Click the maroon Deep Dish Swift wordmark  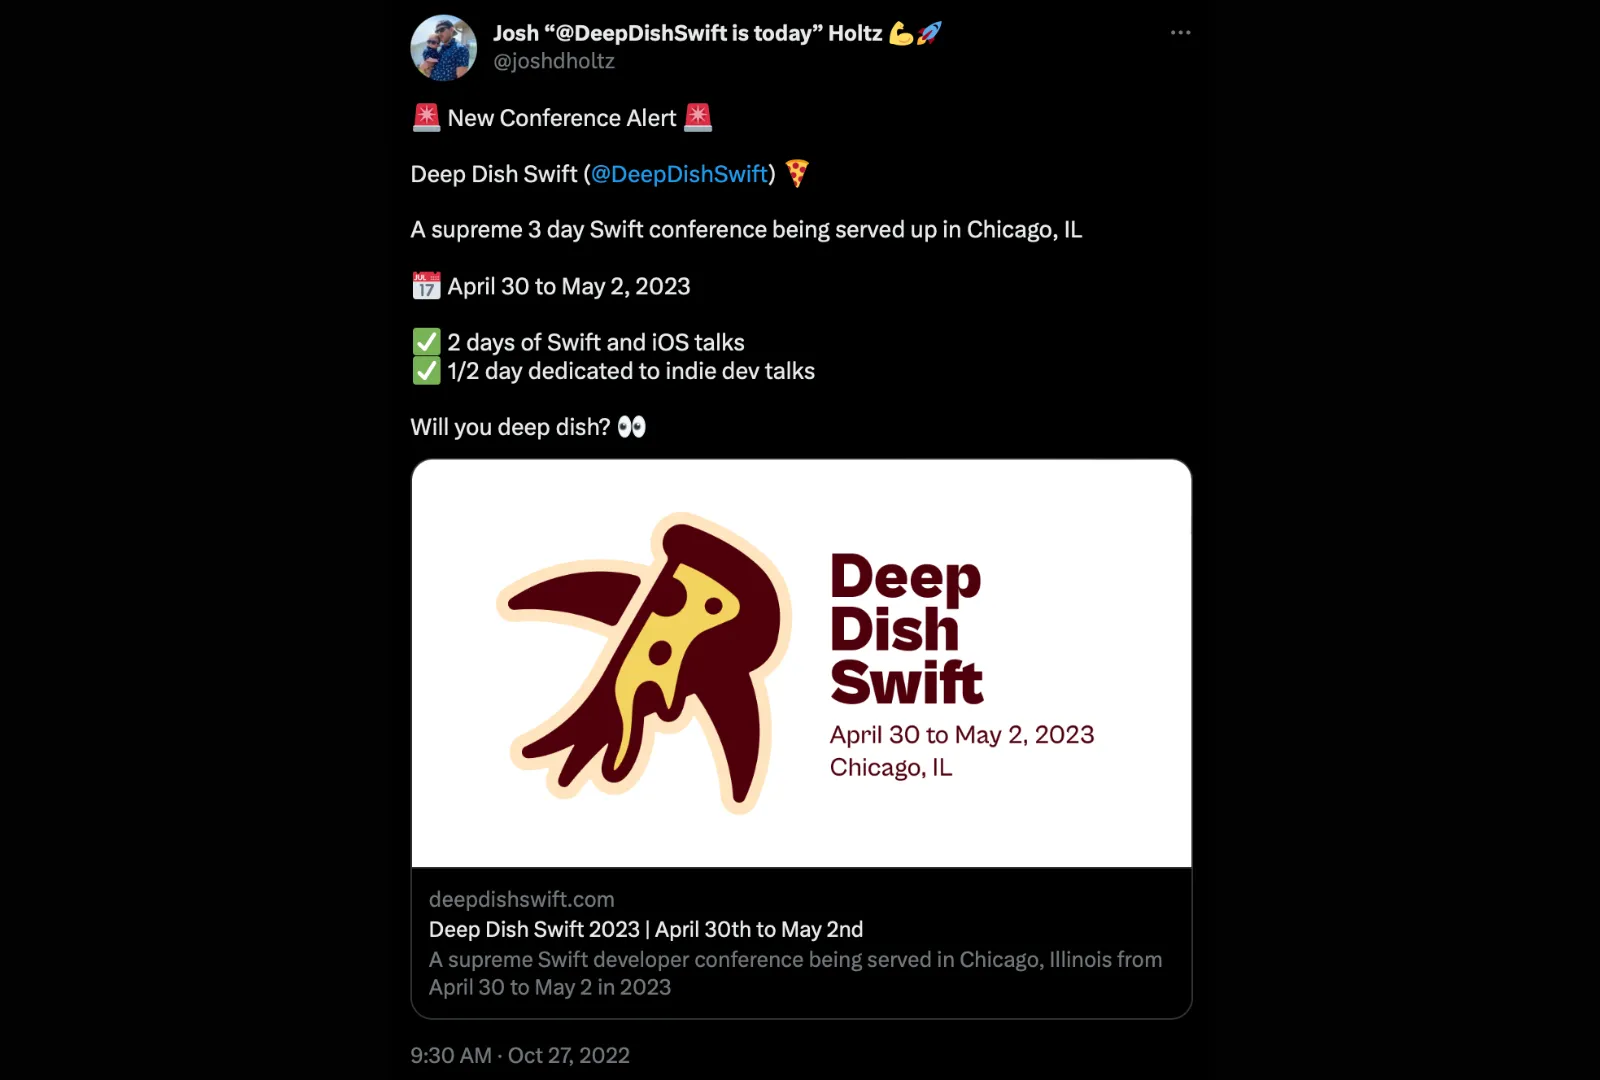pos(905,630)
